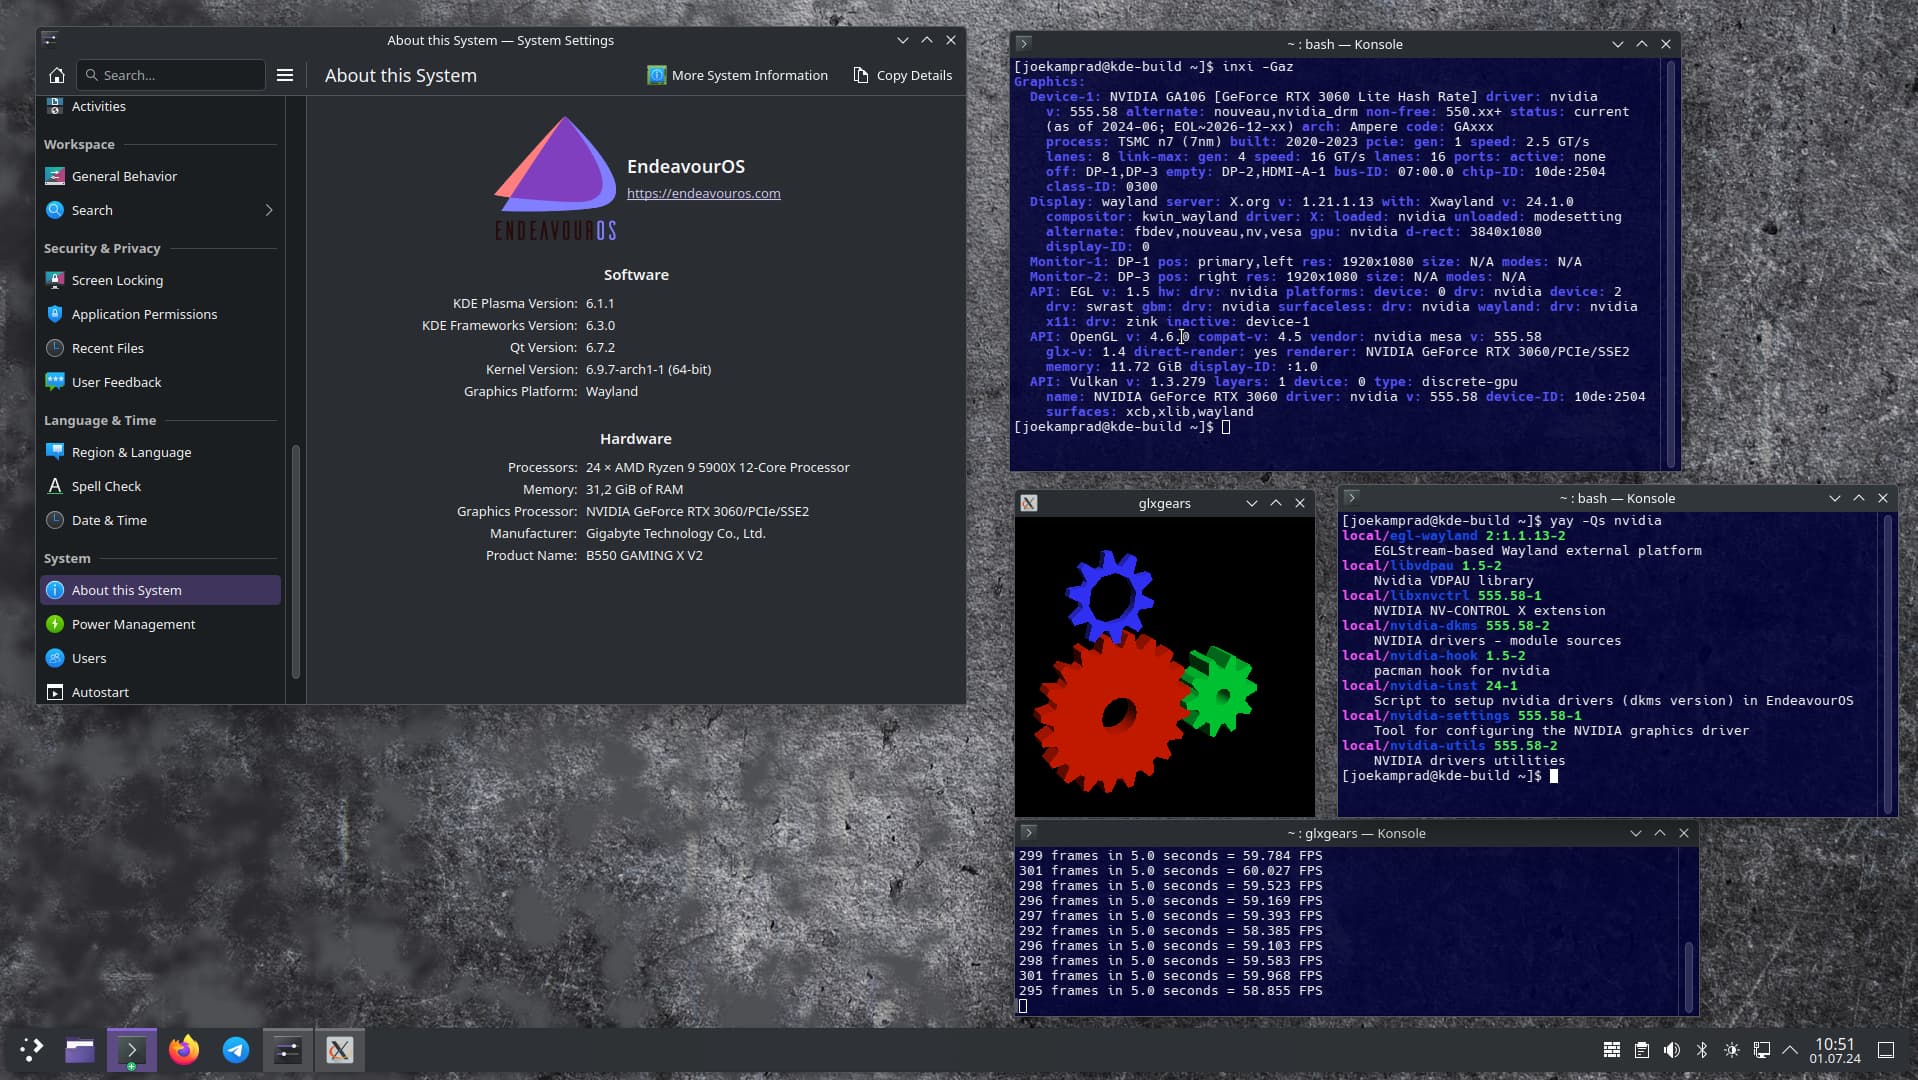Open User Feedback settings
Image resolution: width=1918 pixels, height=1080 pixels.
pos(160,382)
